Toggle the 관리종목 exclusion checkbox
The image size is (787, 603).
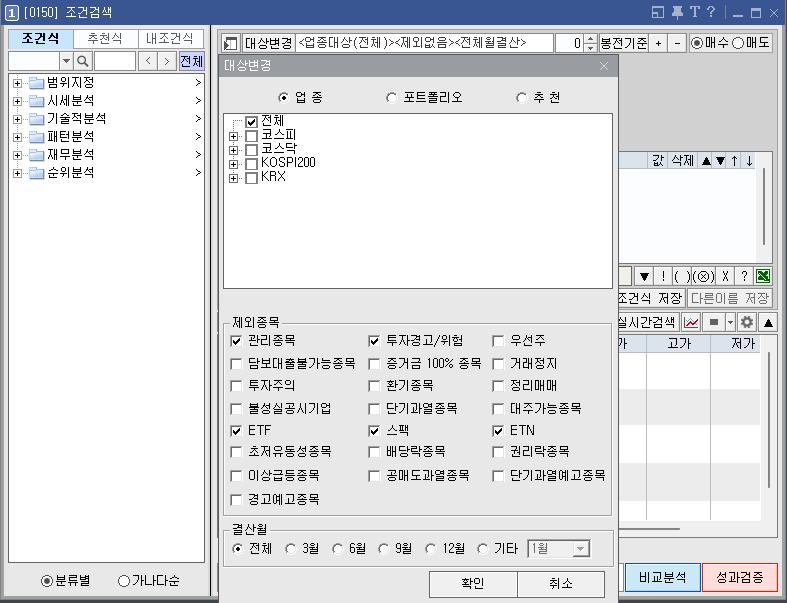(x=236, y=341)
